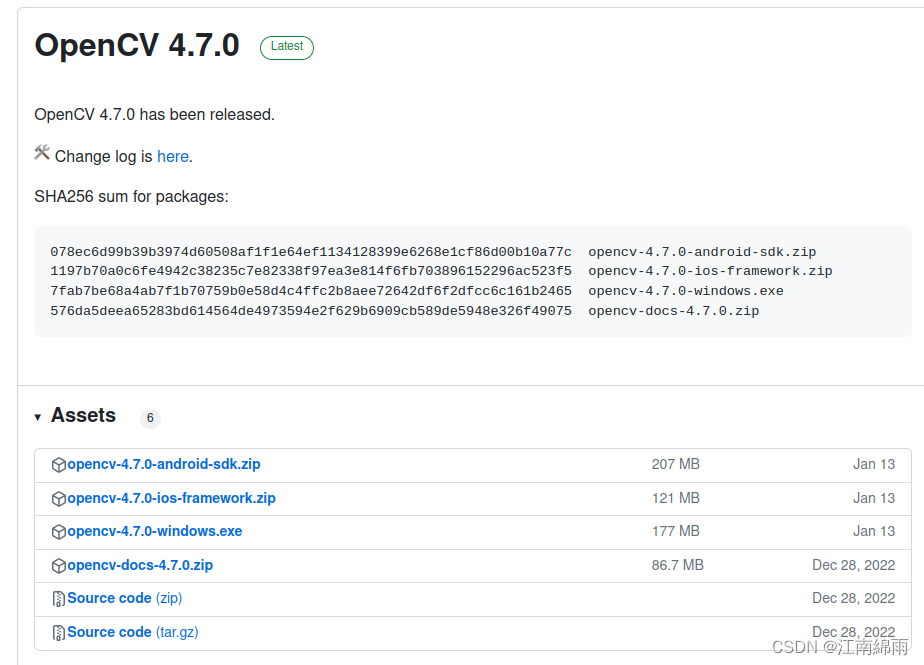
Task: Click the SHA256 hash starting with 7fab7be6
Action: coord(311,291)
